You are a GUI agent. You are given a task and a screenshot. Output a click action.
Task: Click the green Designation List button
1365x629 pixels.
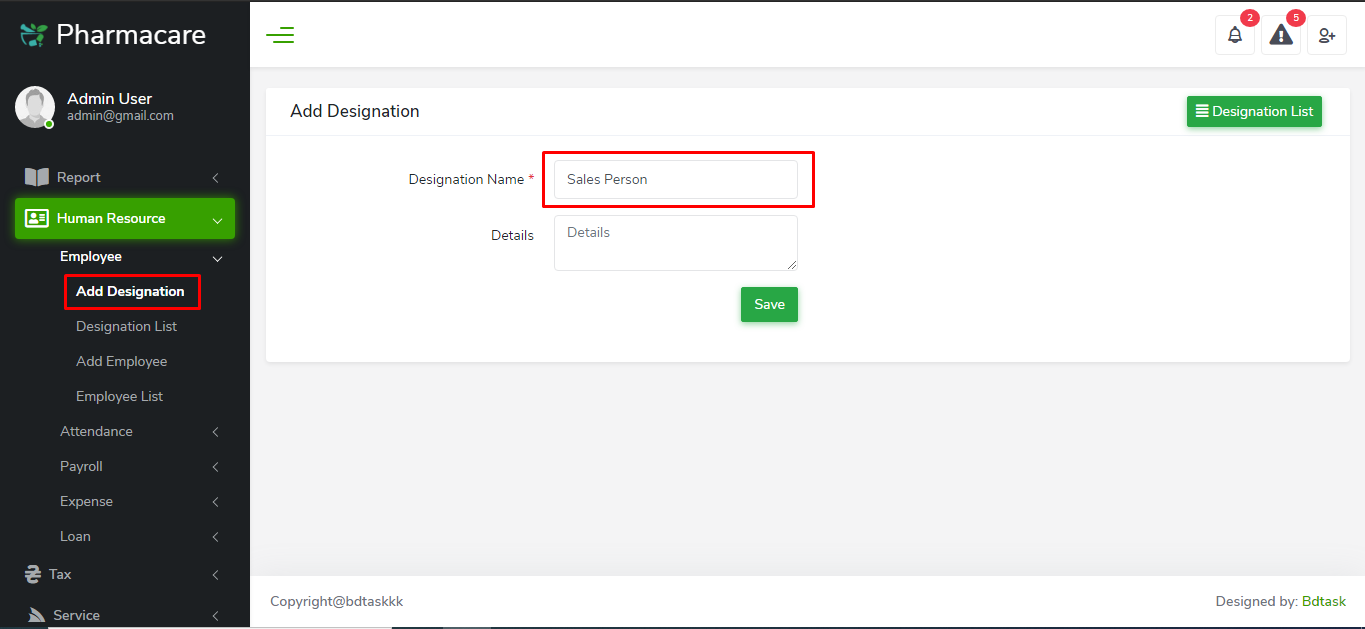(x=1254, y=111)
